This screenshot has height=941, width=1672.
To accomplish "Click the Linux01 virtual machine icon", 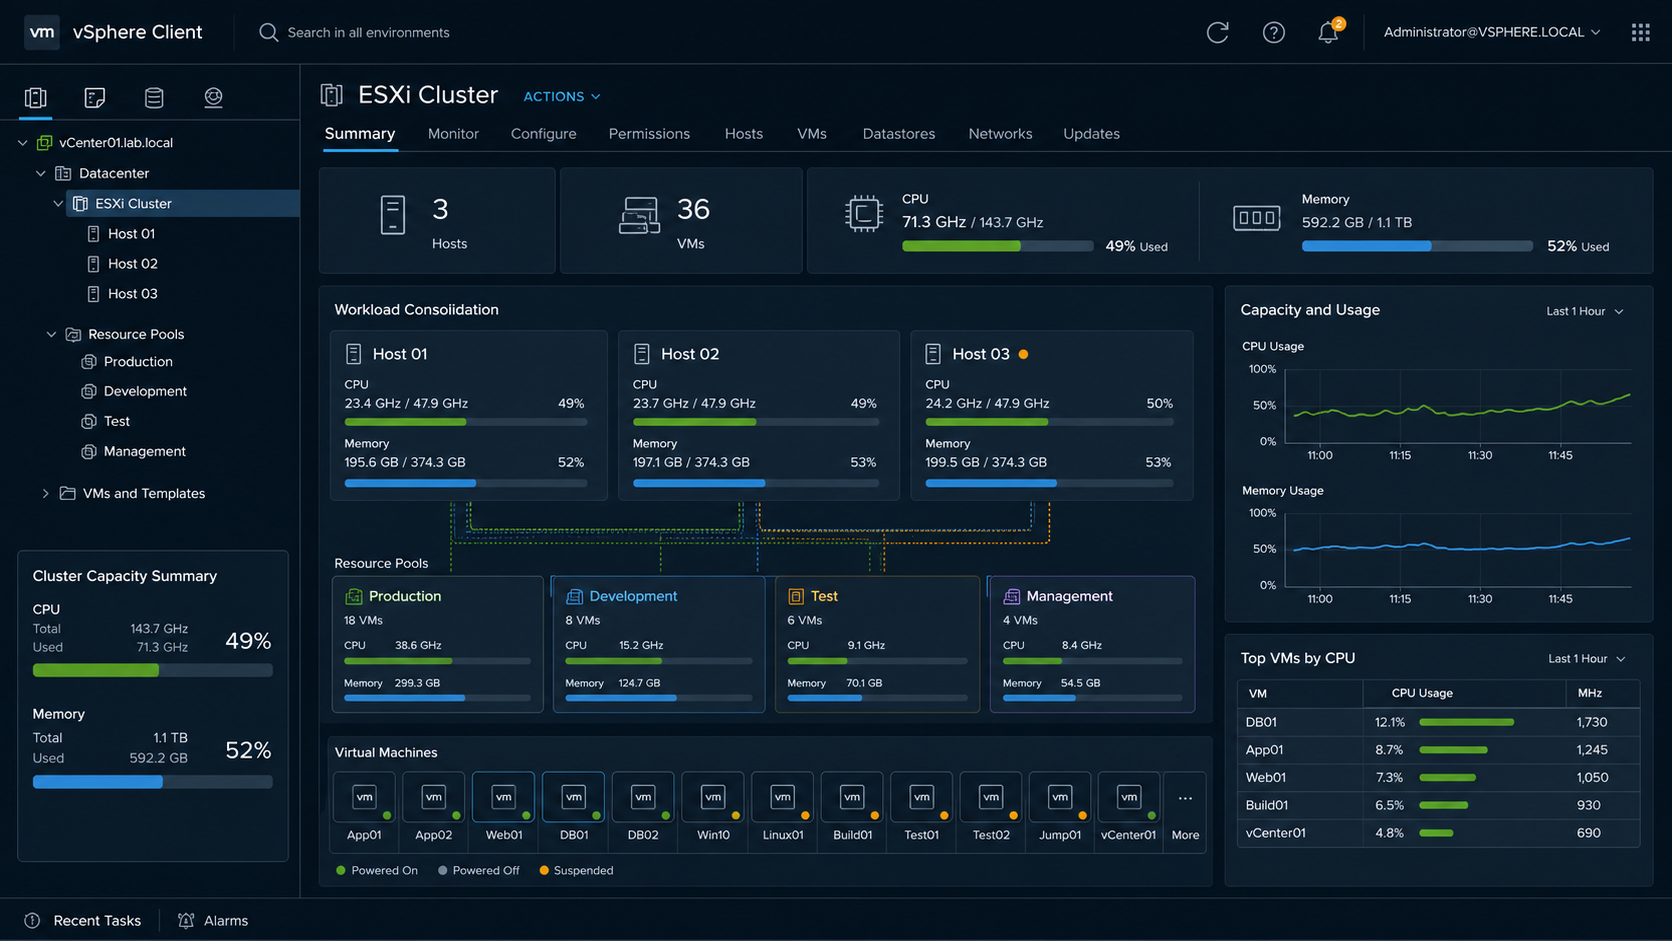I will [782, 797].
